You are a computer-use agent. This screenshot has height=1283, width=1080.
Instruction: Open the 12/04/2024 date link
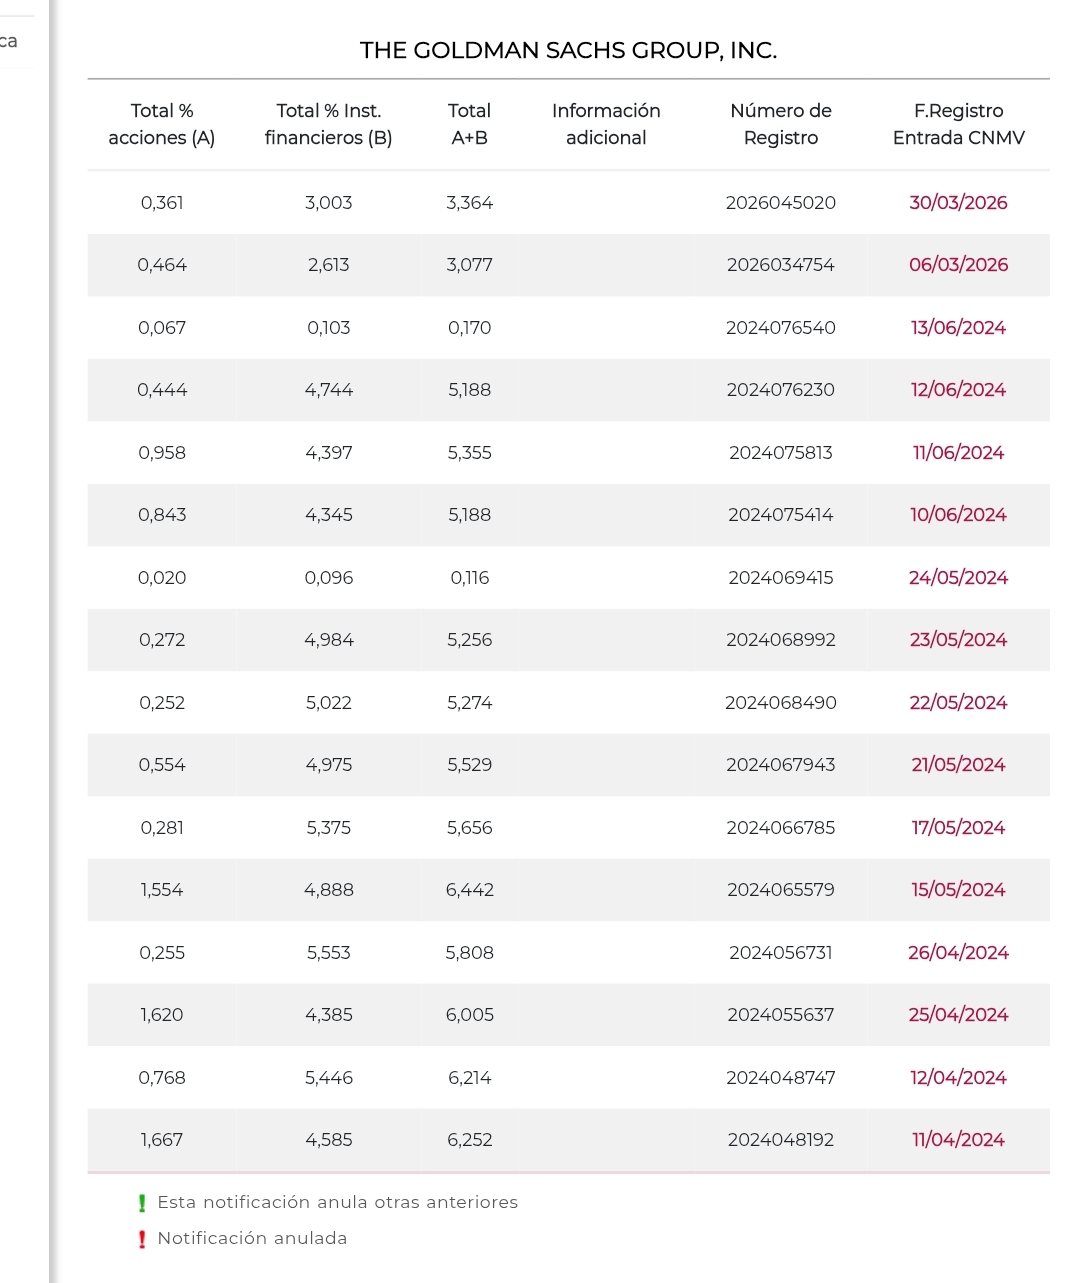click(x=958, y=1078)
